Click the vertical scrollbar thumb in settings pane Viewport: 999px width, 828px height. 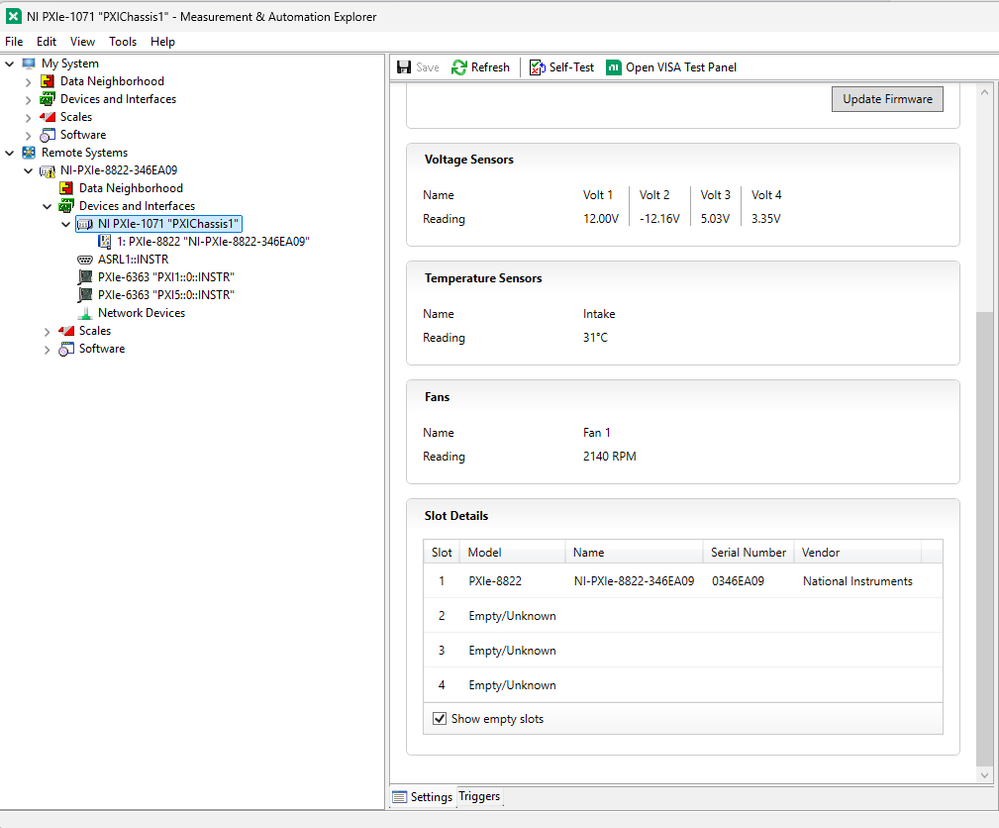click(984, 538)
